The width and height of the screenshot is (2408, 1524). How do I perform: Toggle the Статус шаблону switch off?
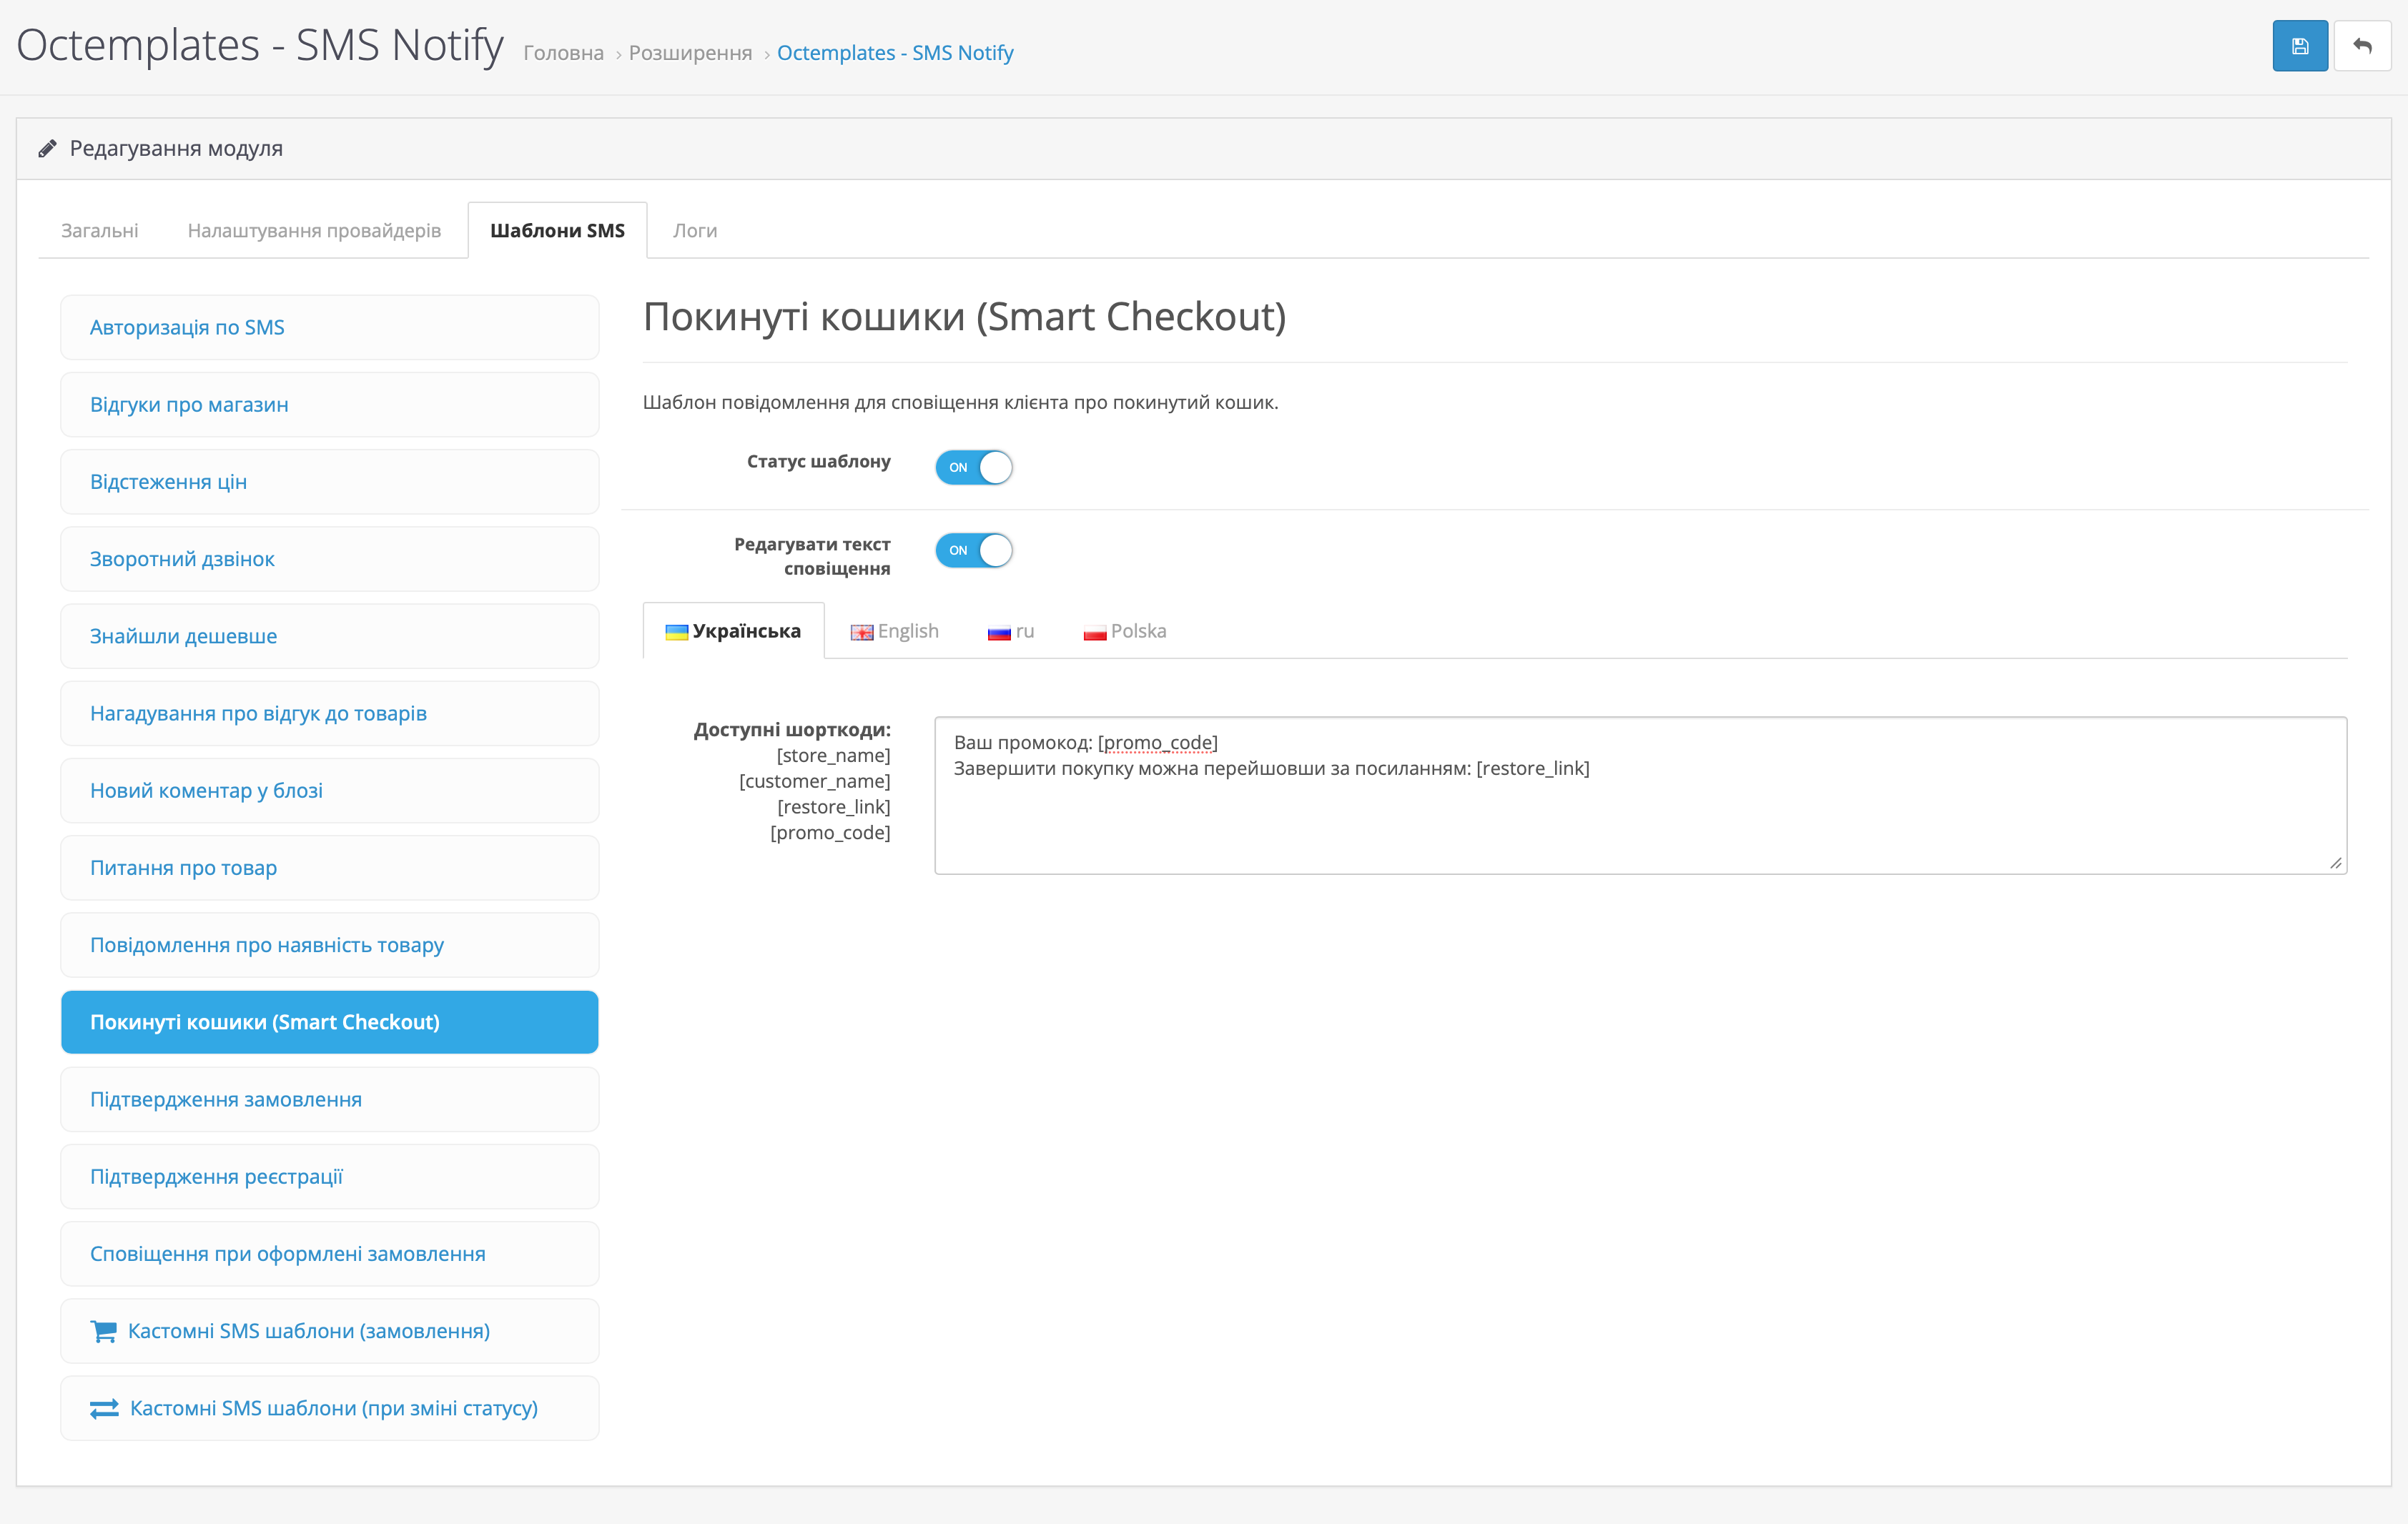(x=973, y=467)
